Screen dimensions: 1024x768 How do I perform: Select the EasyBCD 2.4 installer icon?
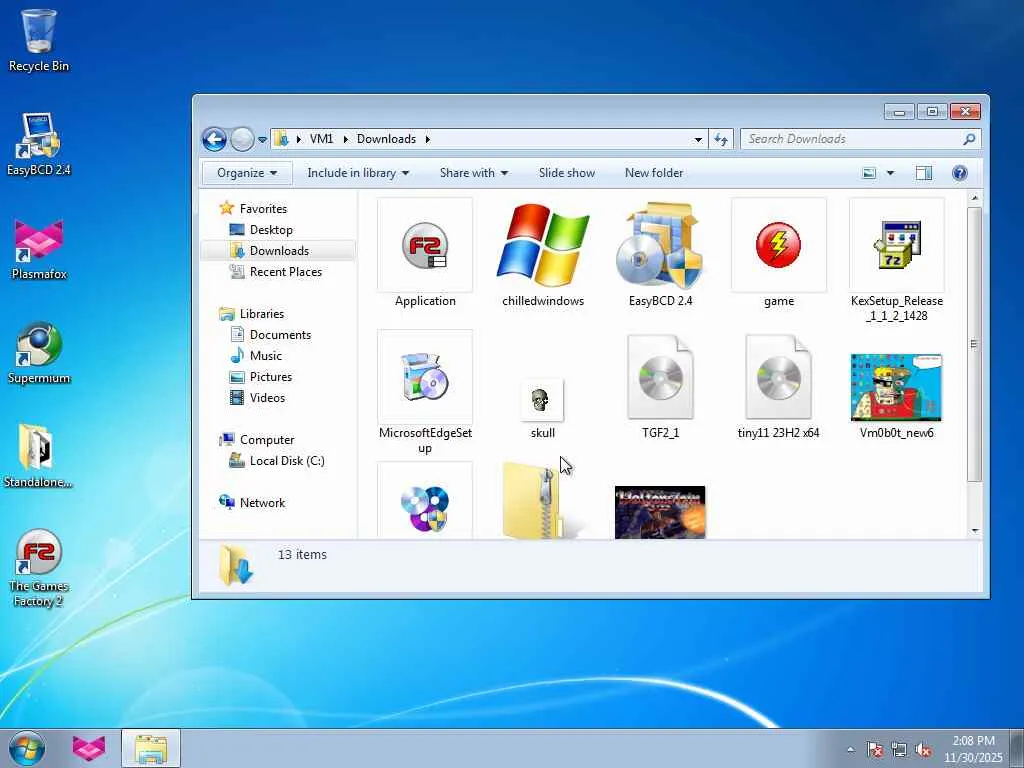(660, 246)
